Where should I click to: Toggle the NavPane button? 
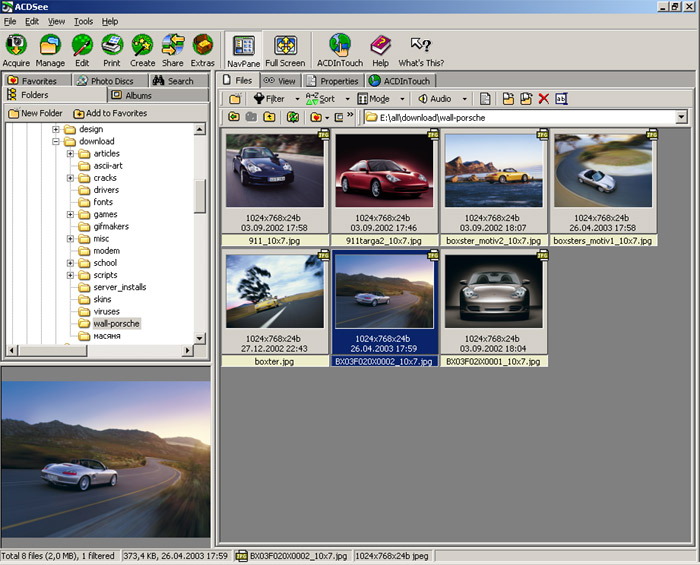point(243,50)
